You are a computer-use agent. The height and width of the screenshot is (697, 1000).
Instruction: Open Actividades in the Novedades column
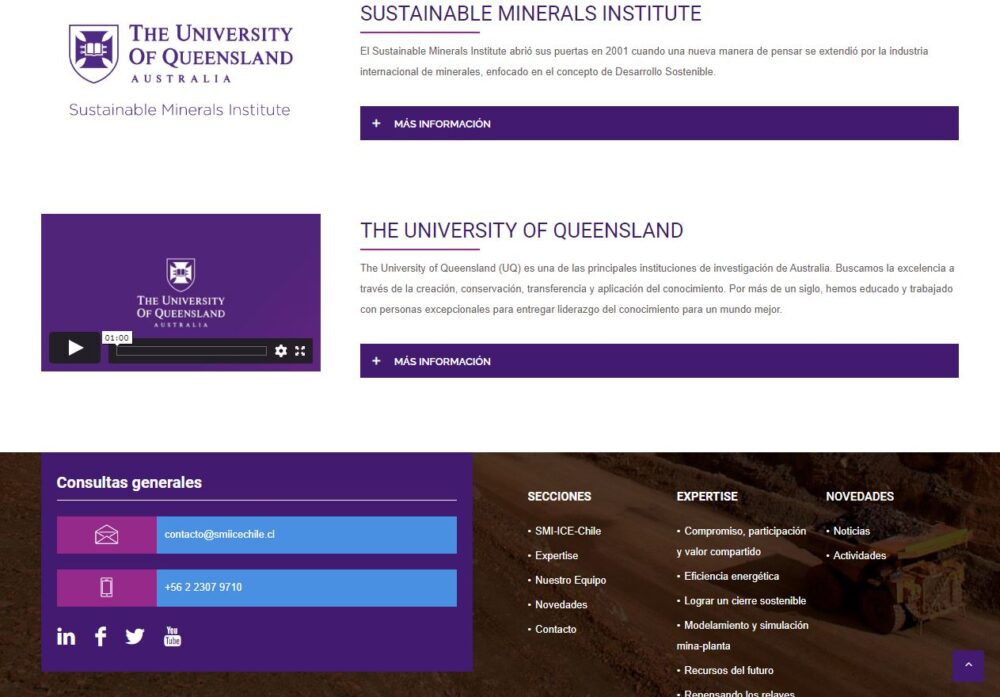(x=859, y=555)
